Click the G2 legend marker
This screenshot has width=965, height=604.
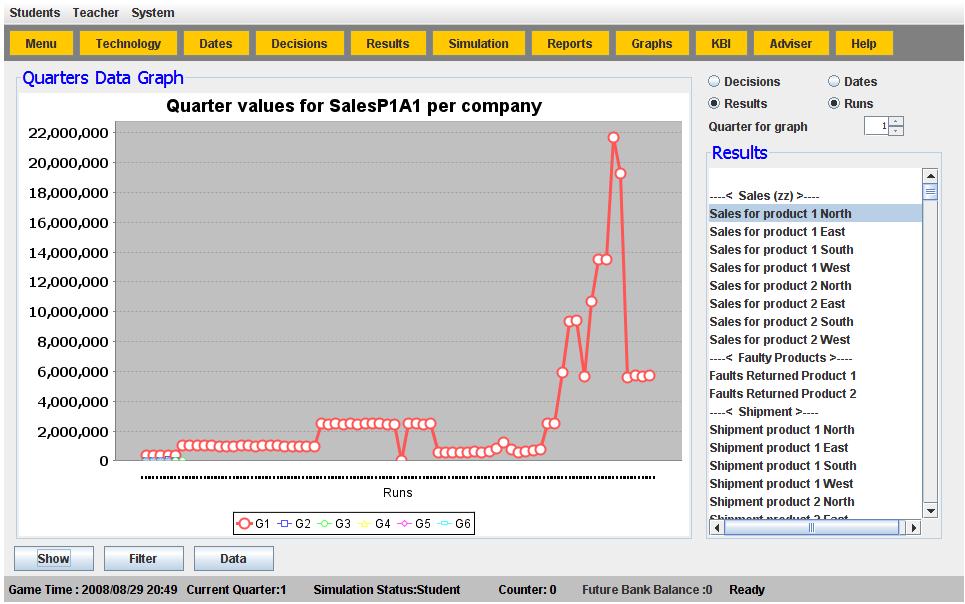point(284,523)
